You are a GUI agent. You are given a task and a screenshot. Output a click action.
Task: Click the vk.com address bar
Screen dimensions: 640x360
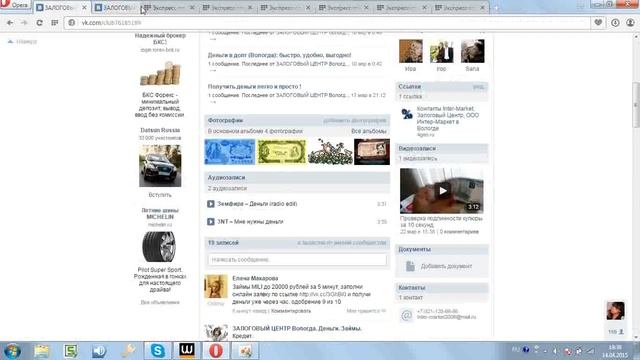327,23
